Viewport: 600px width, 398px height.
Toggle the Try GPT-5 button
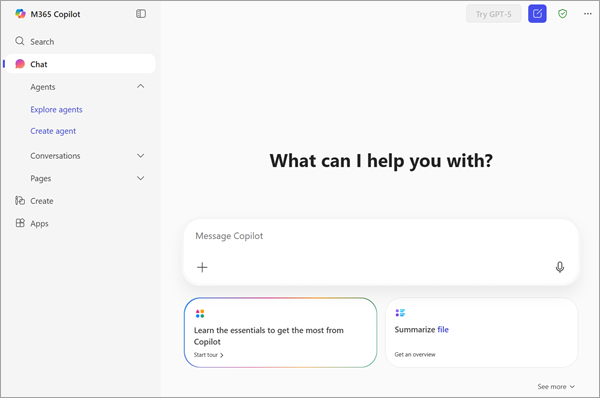point(494,14)
